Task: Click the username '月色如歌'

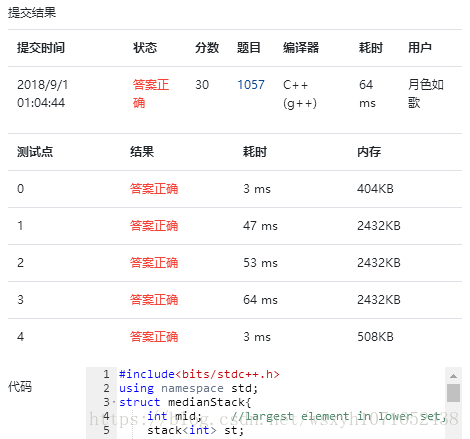Action: click(x=426, y=94)
